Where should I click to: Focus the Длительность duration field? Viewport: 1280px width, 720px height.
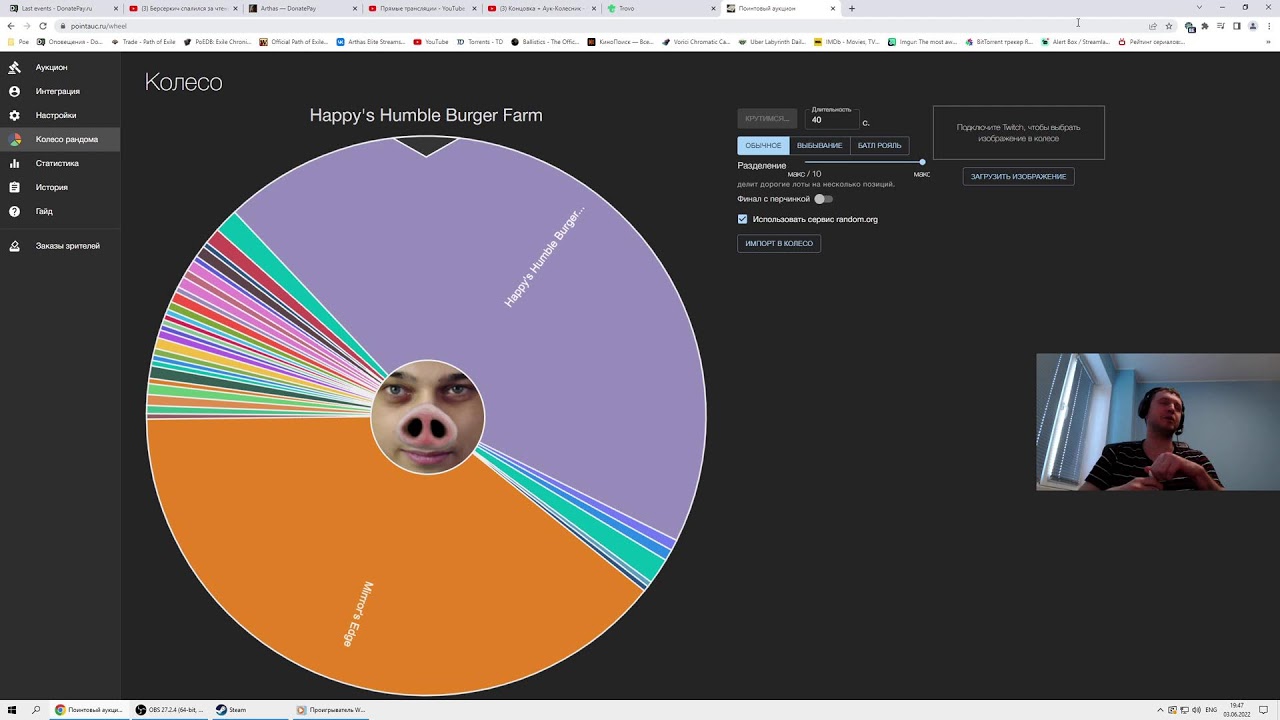pyautogui.click(x=832, y=119)
